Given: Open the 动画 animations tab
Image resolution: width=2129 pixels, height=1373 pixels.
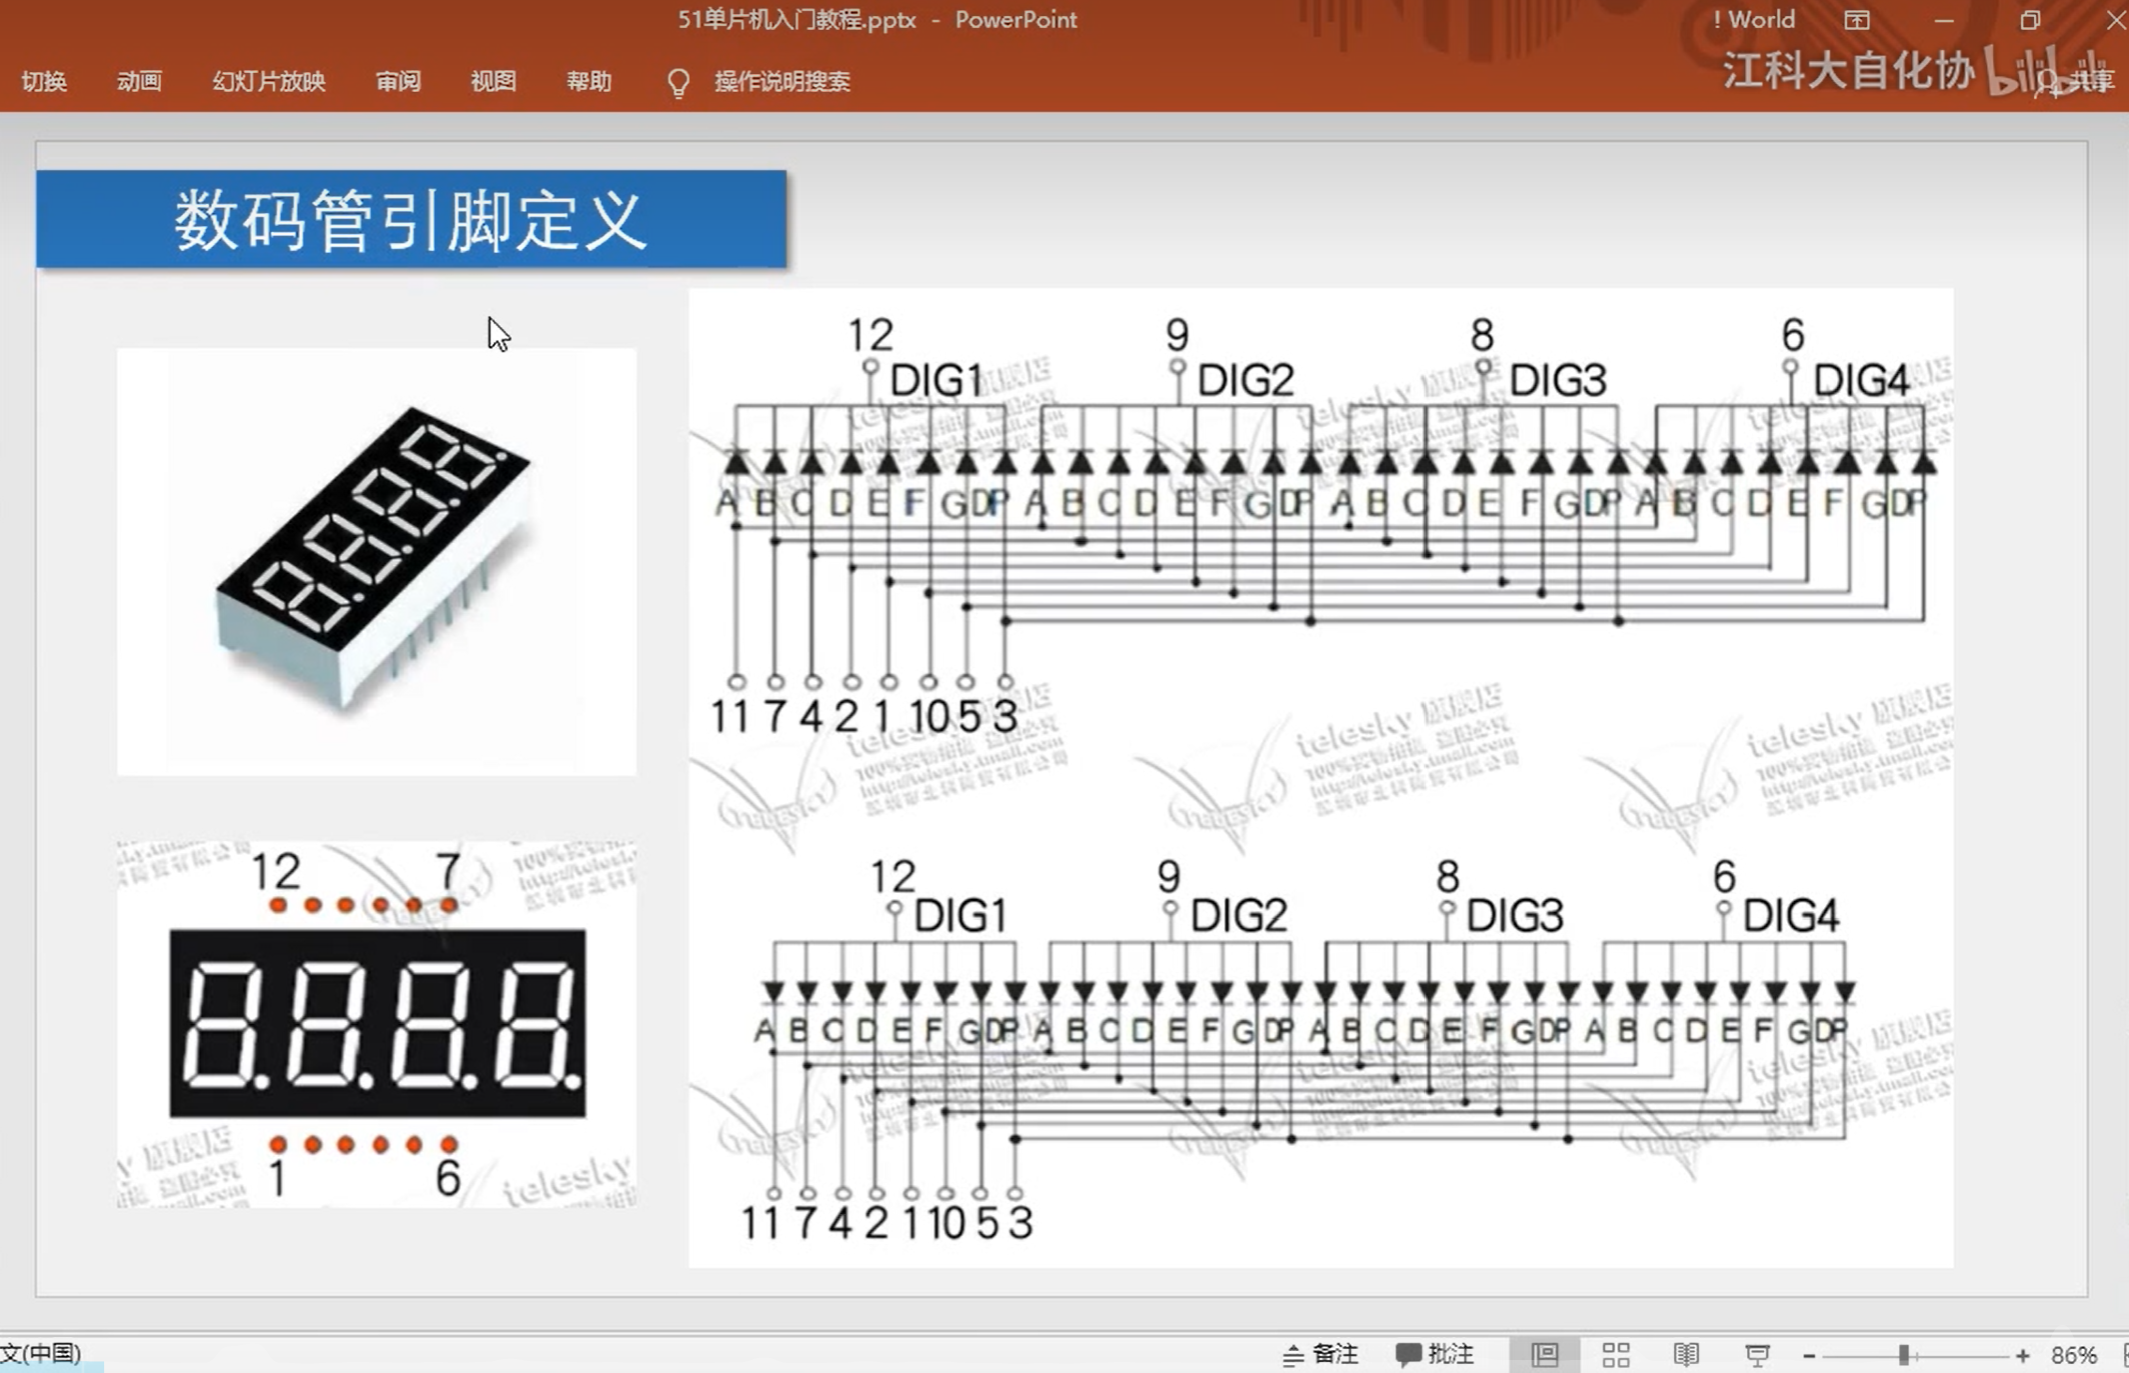Looking at the screenshot, I should pyautogui.click(x=139, y=81).
